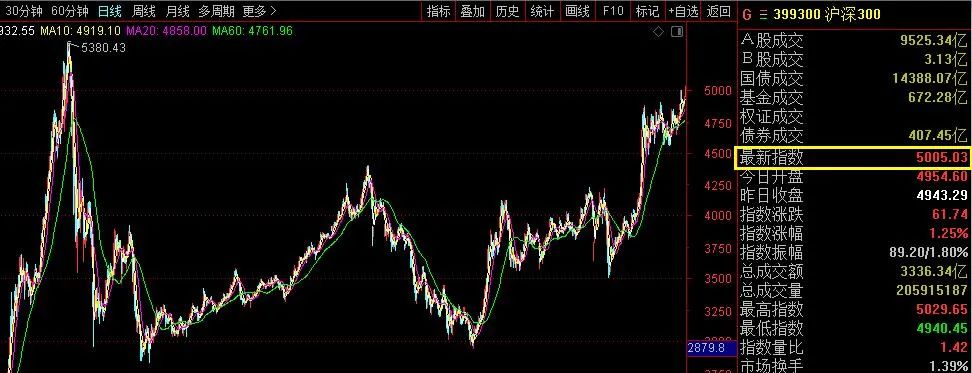Select the 日线 daily chart tab
This screenshot has width=972, height=373.
pos(110,11)
